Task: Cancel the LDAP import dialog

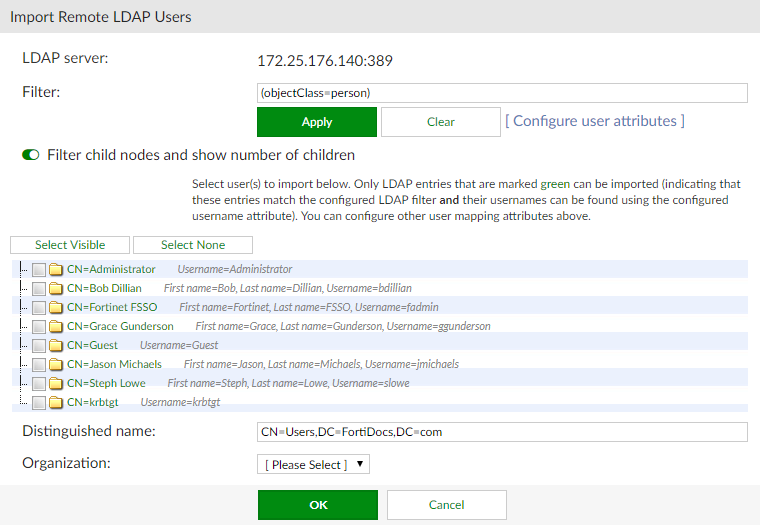Action: point(446,505)
